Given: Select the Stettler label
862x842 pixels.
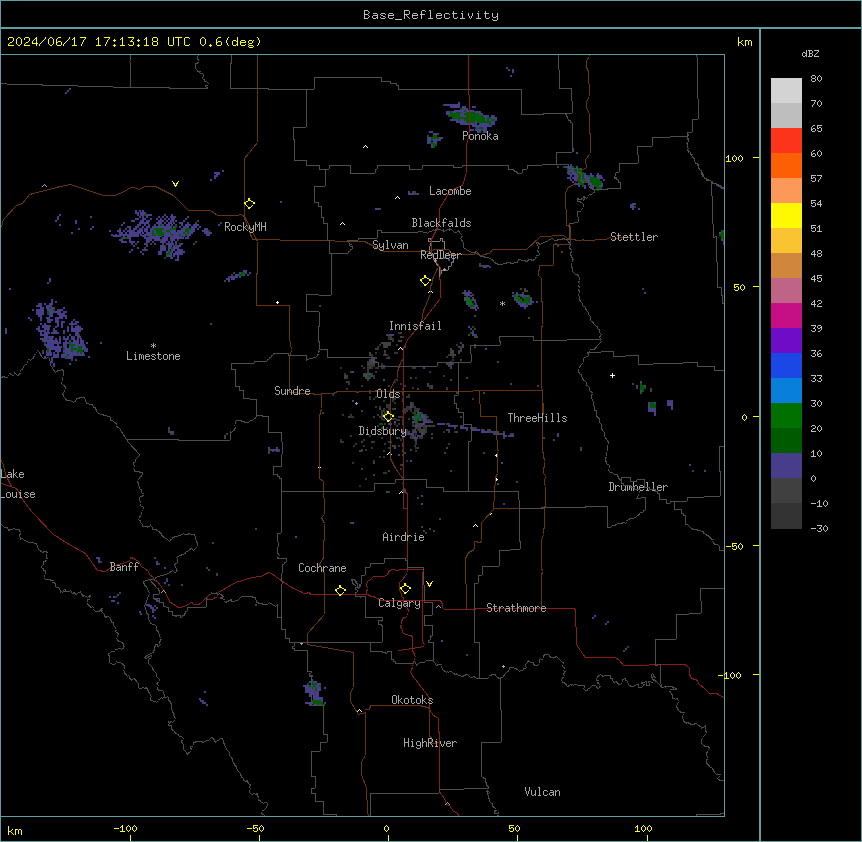Looking at the screenshot, I should click(634, 237).
